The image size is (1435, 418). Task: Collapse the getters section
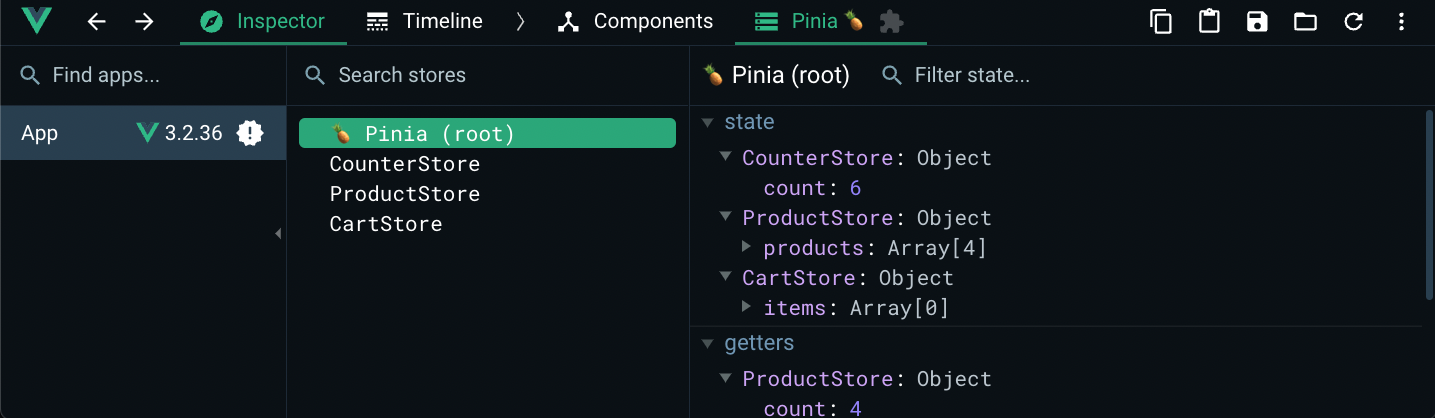click(708, 343)
